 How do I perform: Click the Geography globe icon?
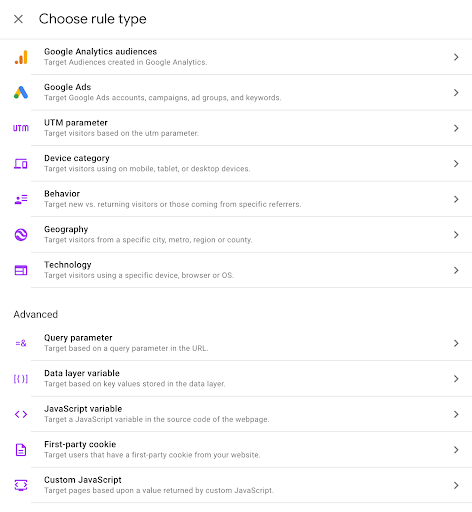pos(21,235)
